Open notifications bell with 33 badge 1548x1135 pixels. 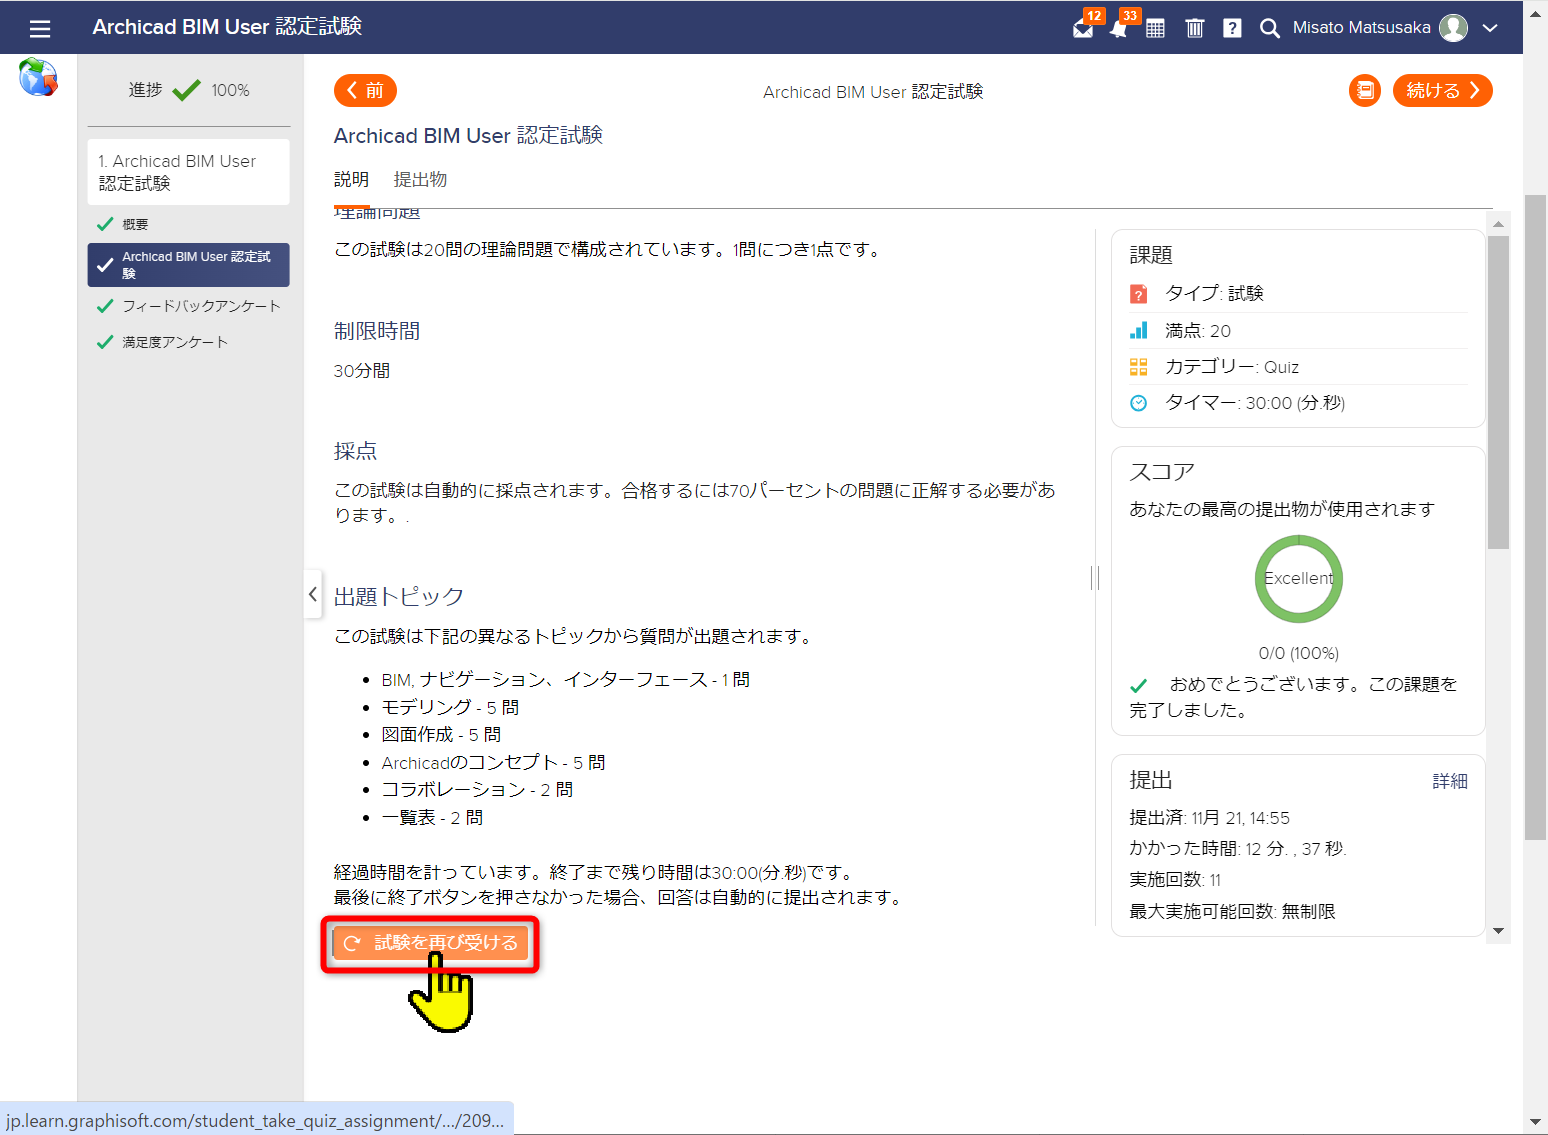tap(1120, 27)
